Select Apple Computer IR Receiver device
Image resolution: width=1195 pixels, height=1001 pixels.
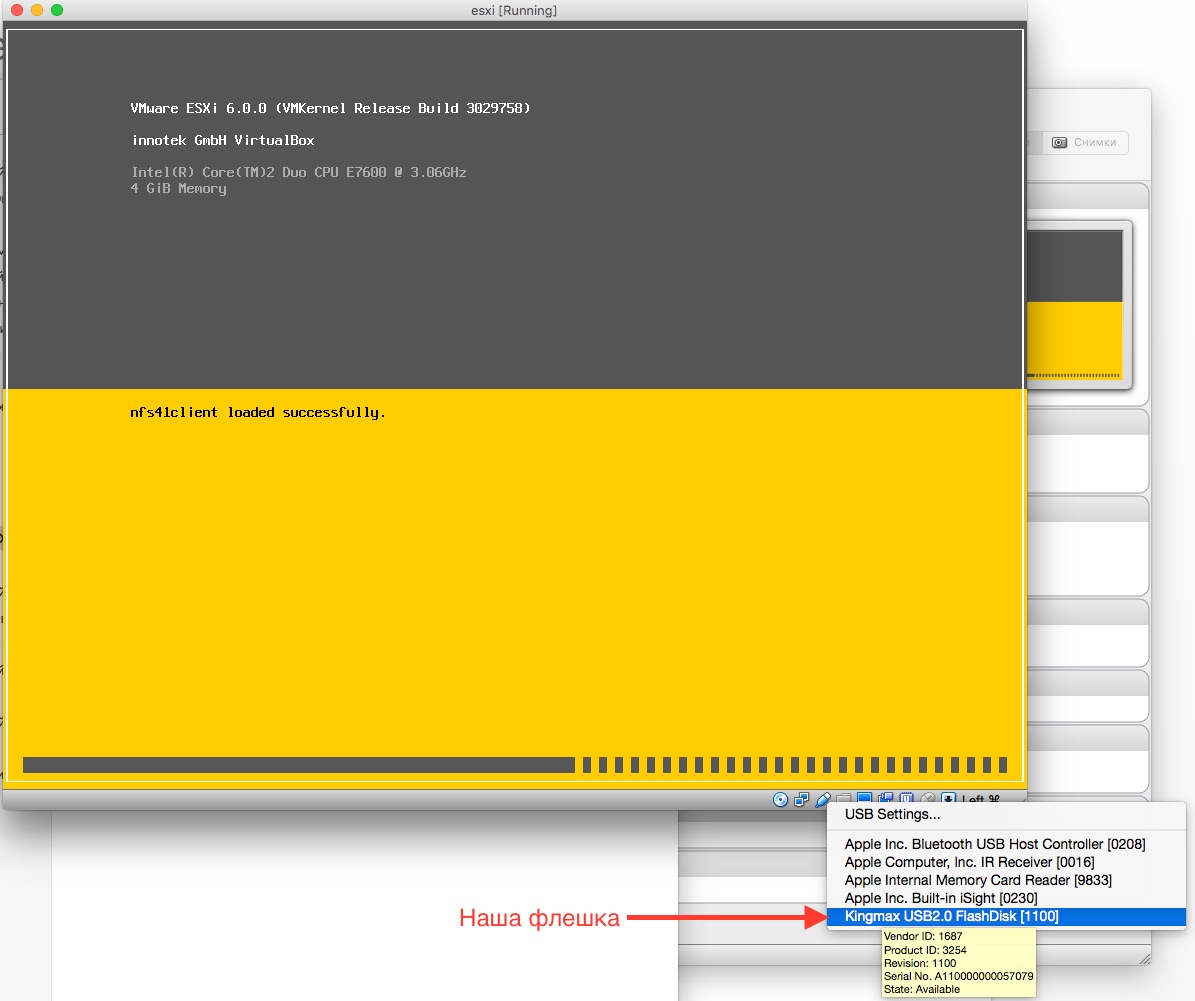[x=969, y=862]
